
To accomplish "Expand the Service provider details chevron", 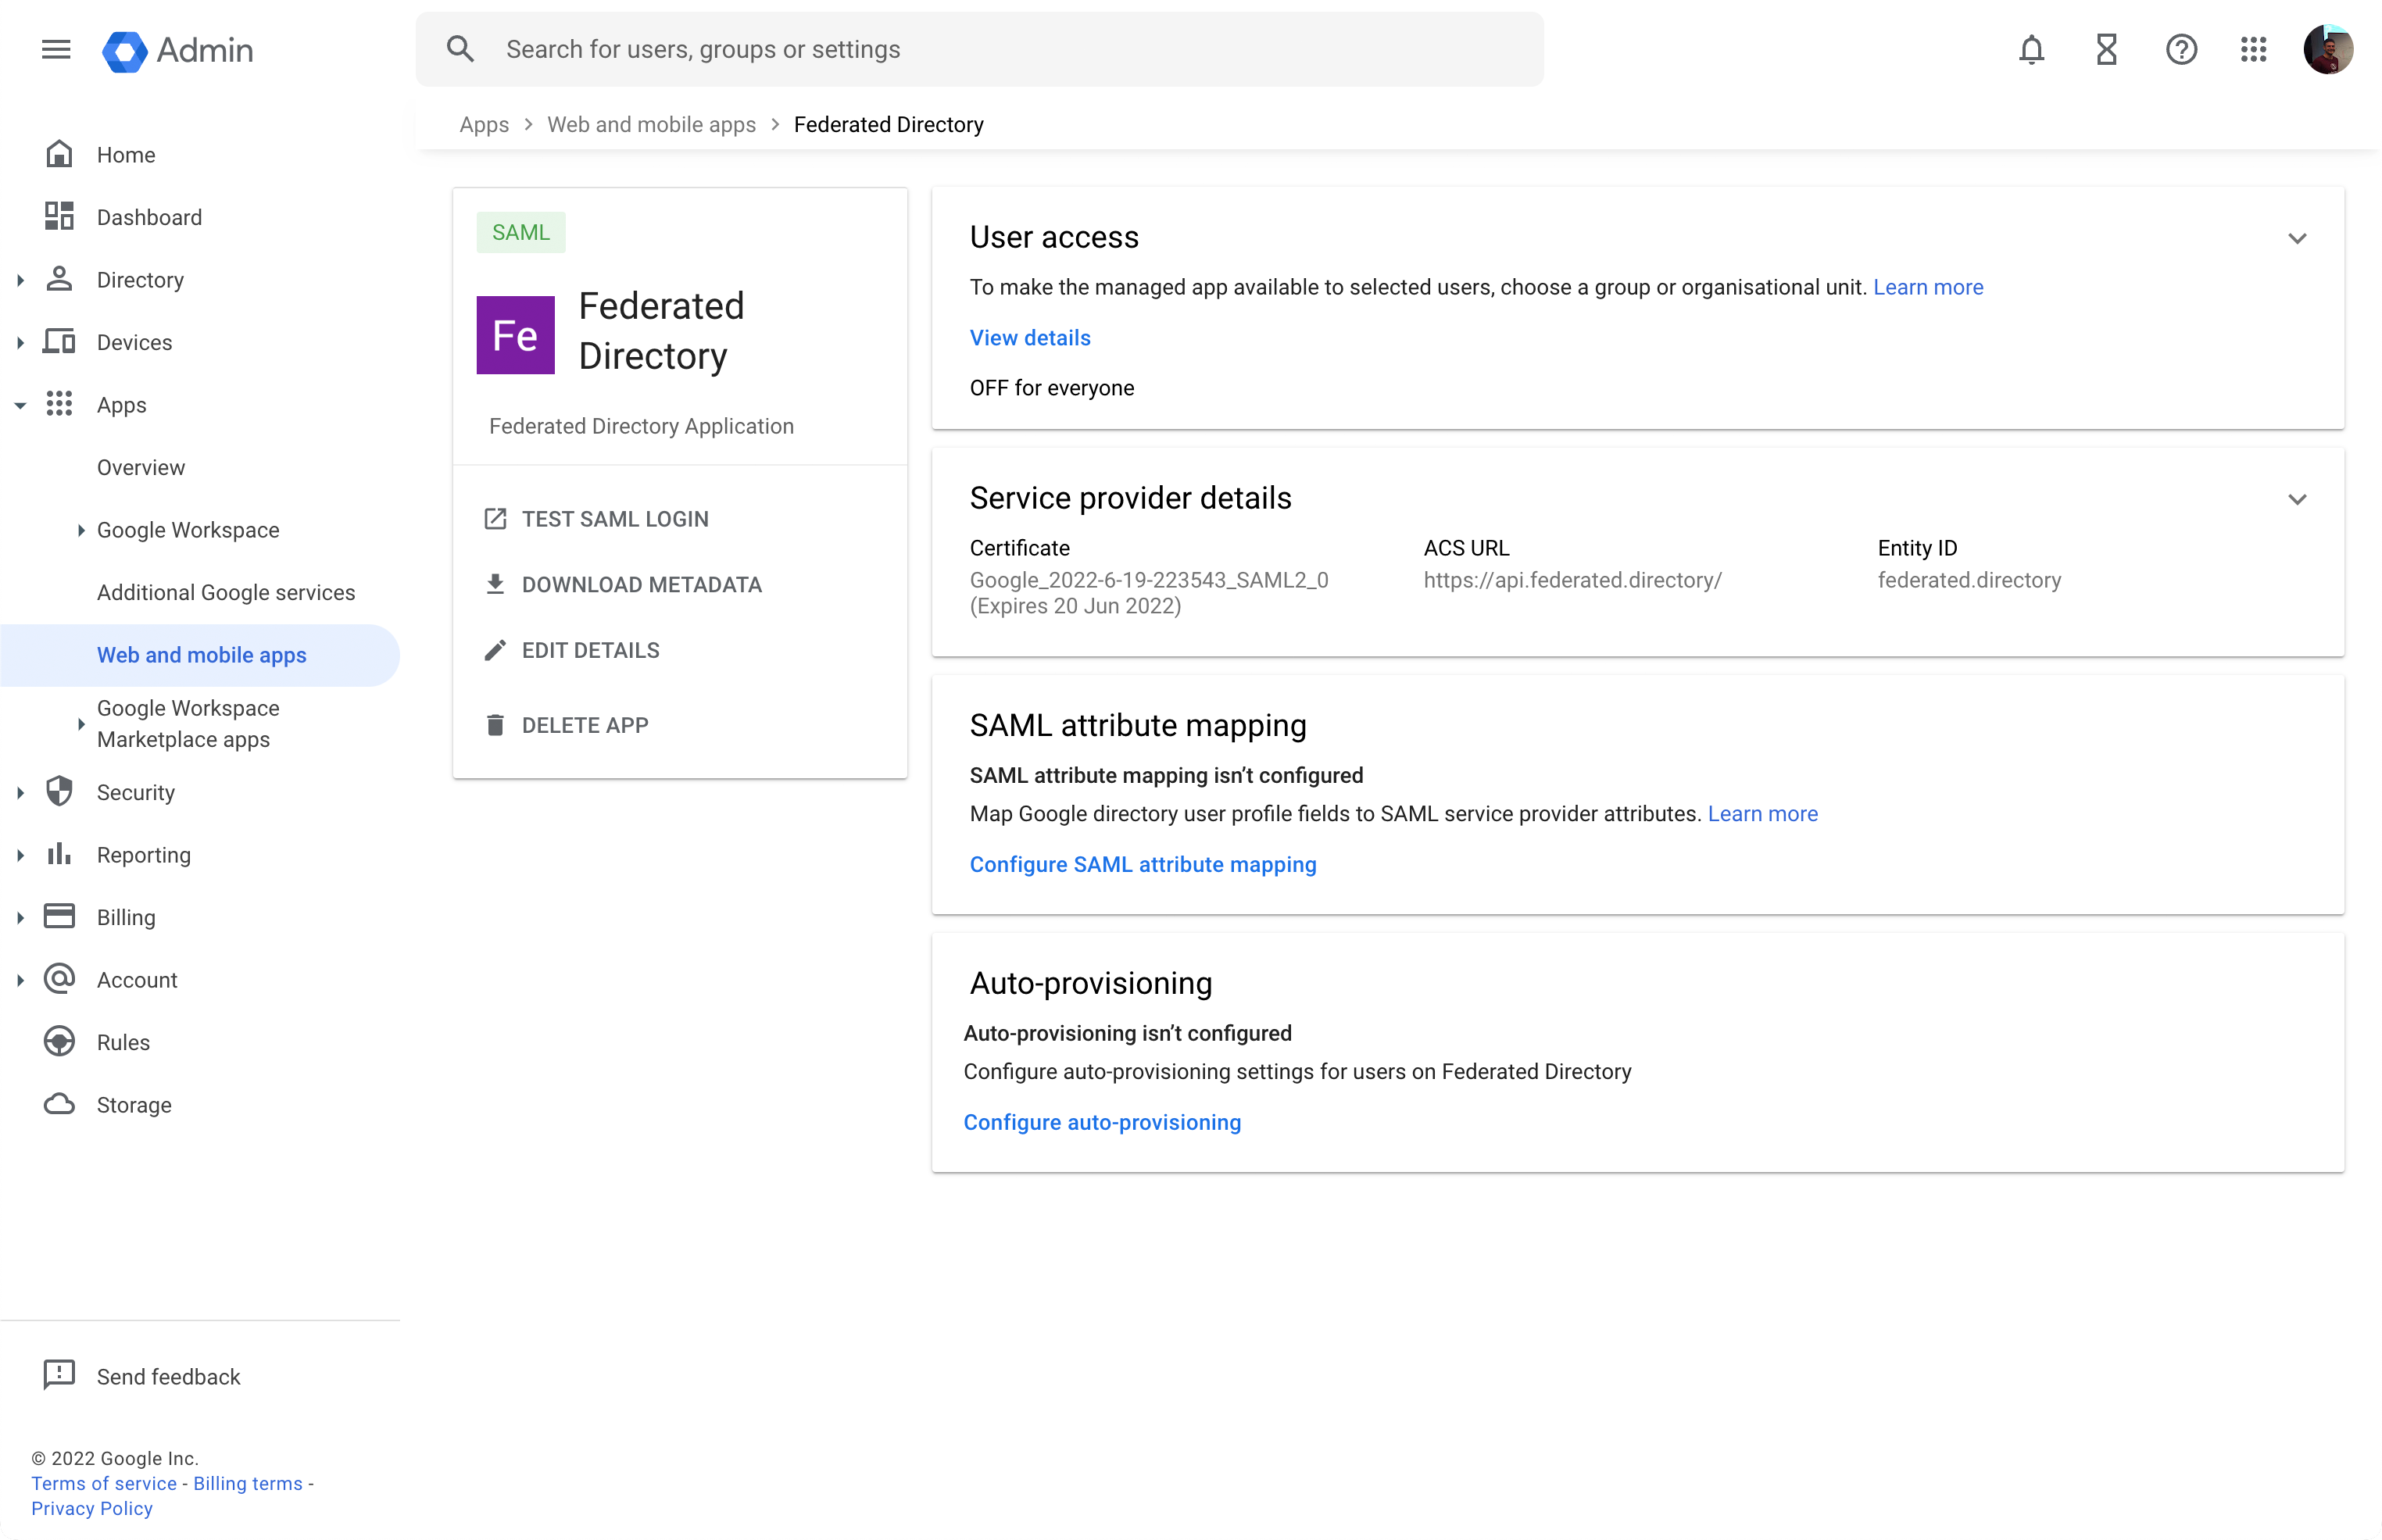I will (x=2298, y=499).
